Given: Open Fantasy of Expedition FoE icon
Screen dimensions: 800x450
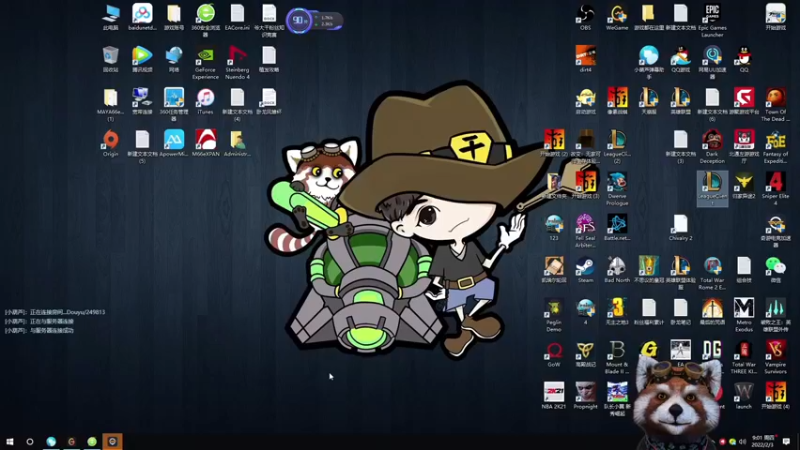Looking at the screenshot, I should (x=775, y=146).
